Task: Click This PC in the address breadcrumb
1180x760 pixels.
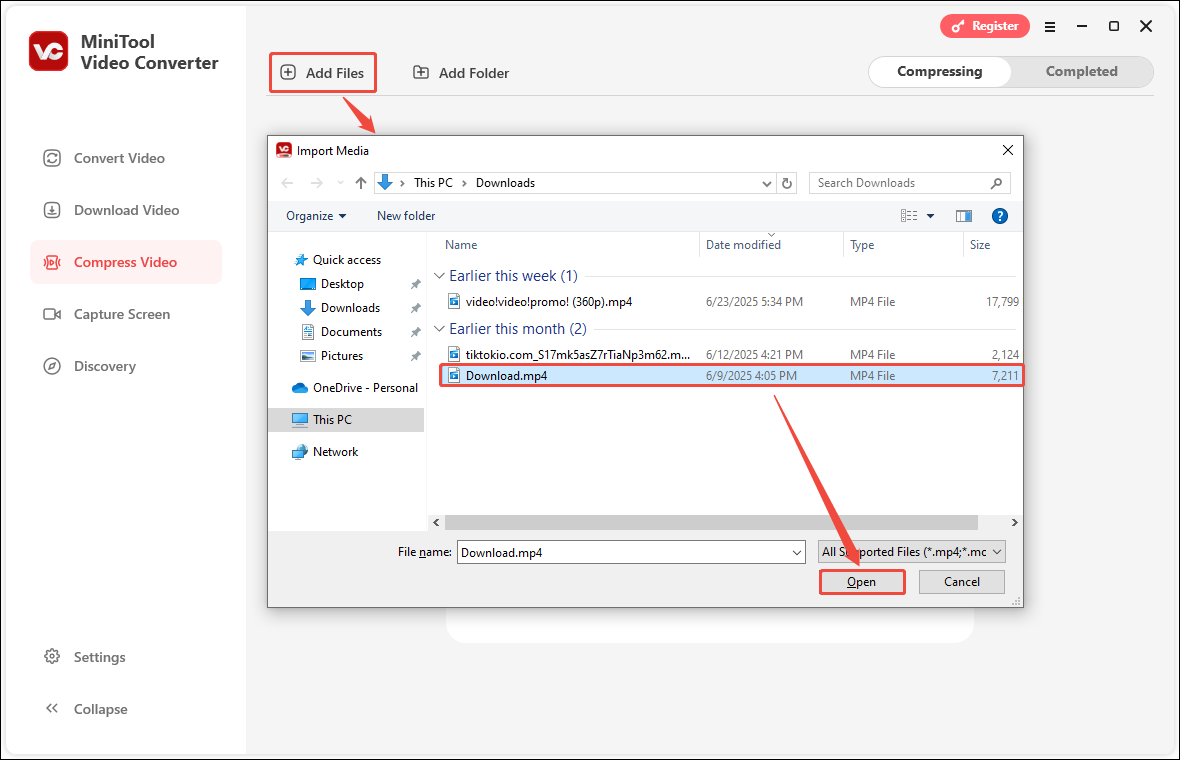Action: [x=433, y=183]
